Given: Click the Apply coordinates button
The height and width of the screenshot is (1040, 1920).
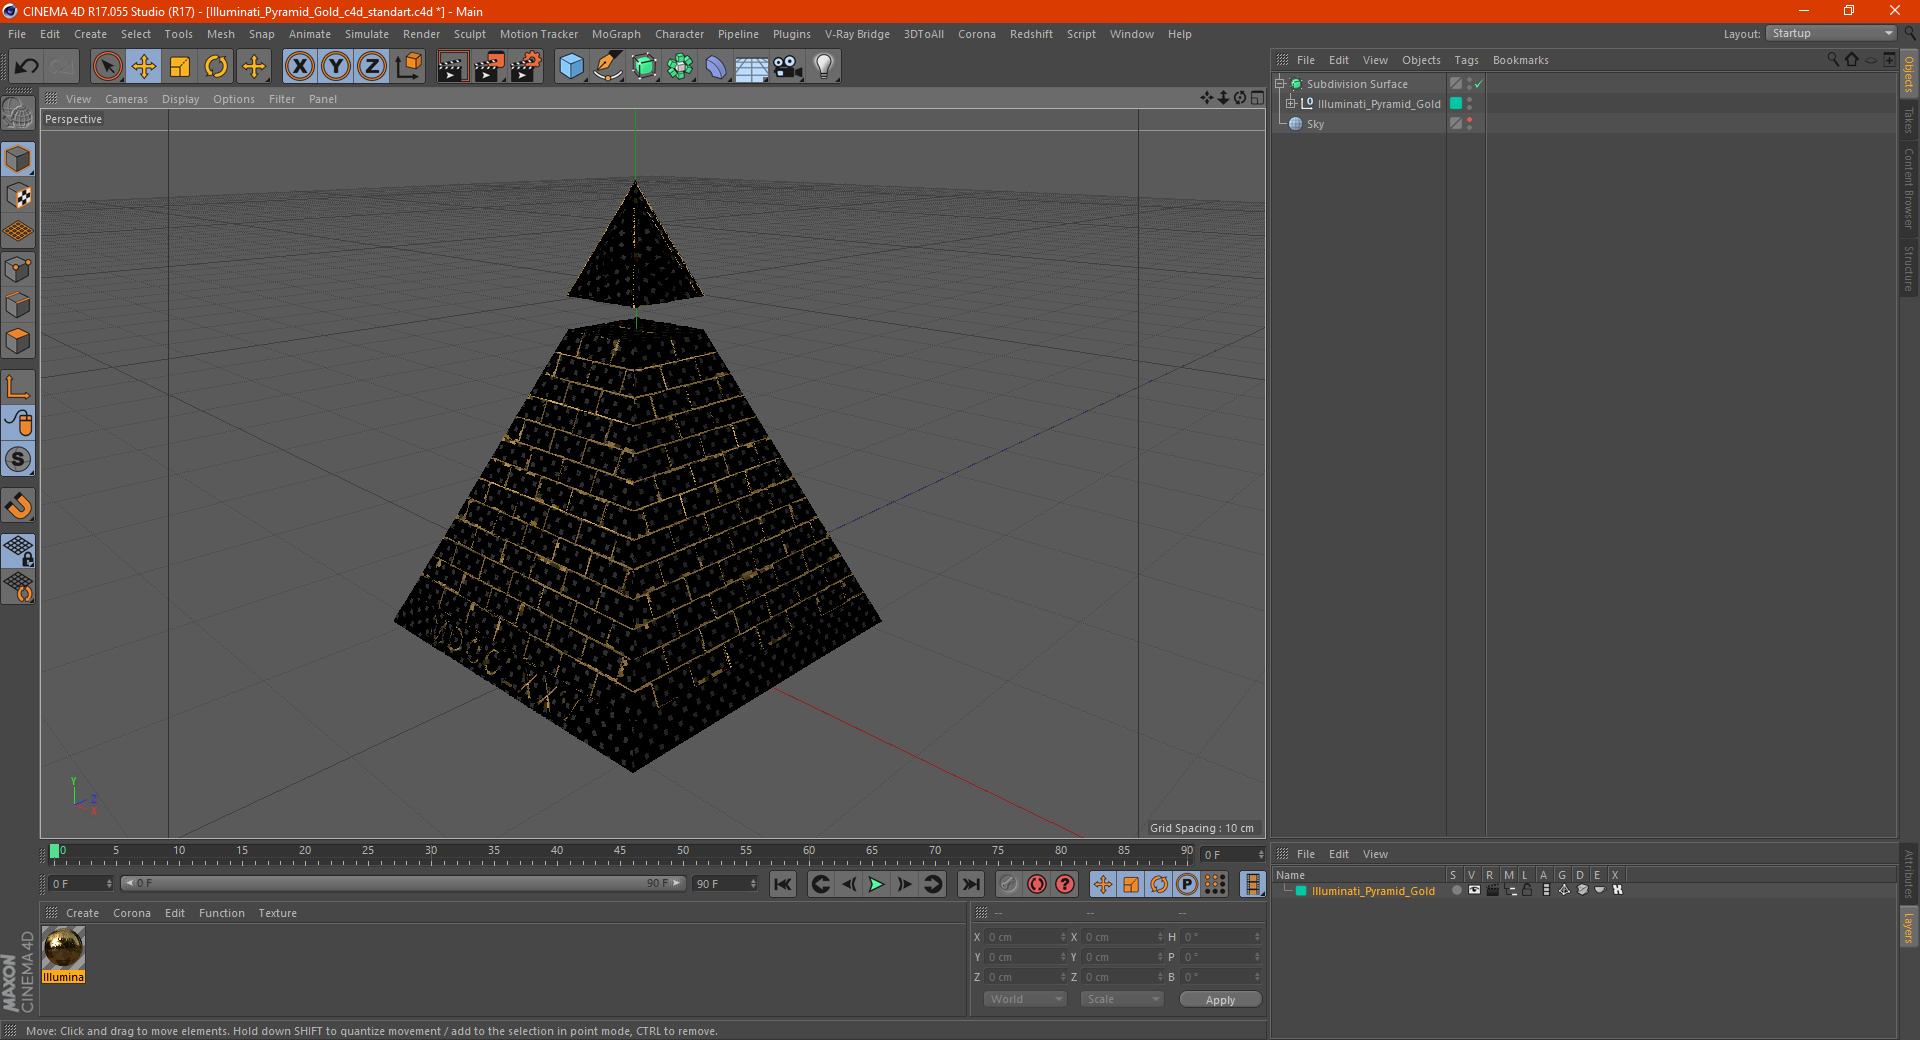Looking at the screenshot, I should point(1220,999).
